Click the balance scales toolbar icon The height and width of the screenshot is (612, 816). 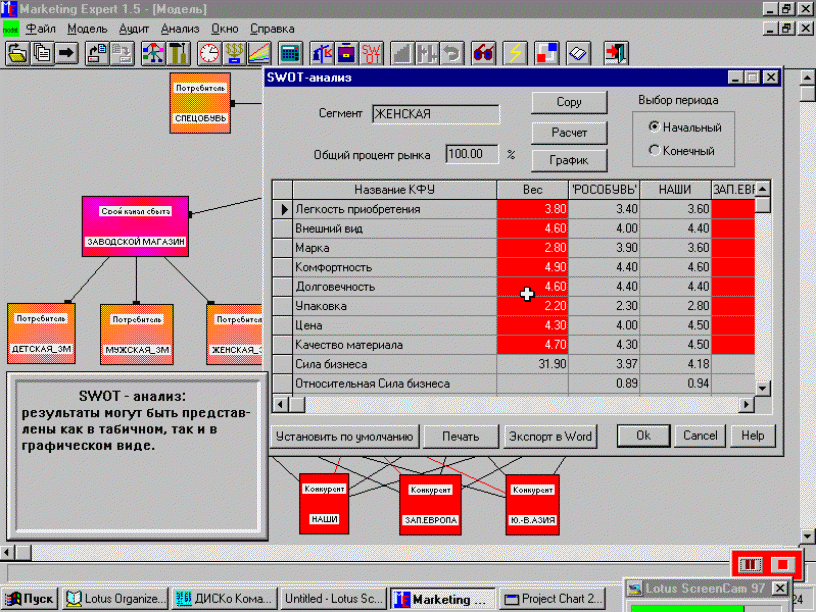[322, 53]
